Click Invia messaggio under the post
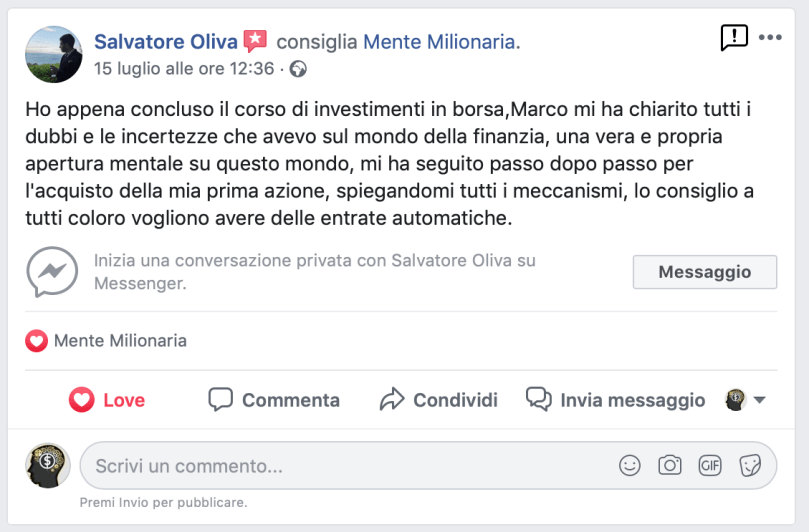Viewport: 809px width, 532px height. coord(616,400)
